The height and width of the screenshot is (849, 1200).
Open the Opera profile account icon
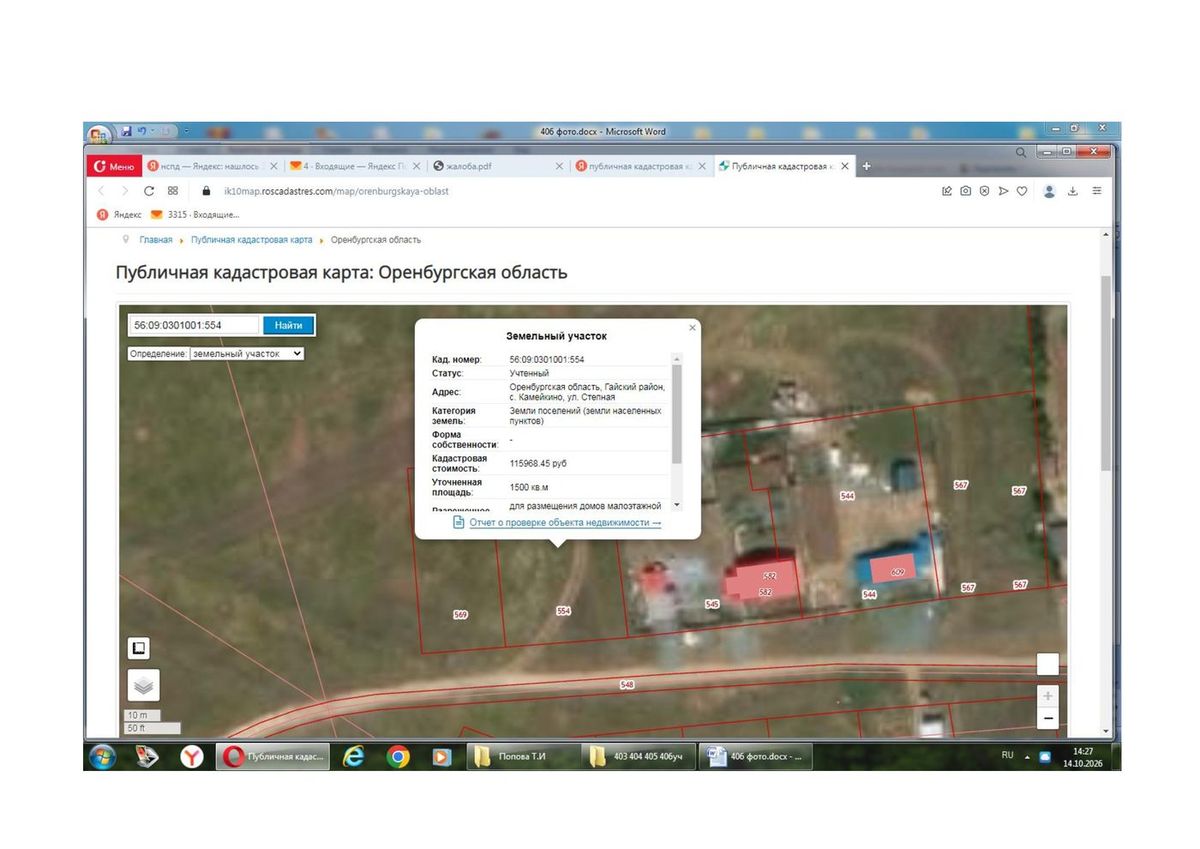tap(1049, 191)
